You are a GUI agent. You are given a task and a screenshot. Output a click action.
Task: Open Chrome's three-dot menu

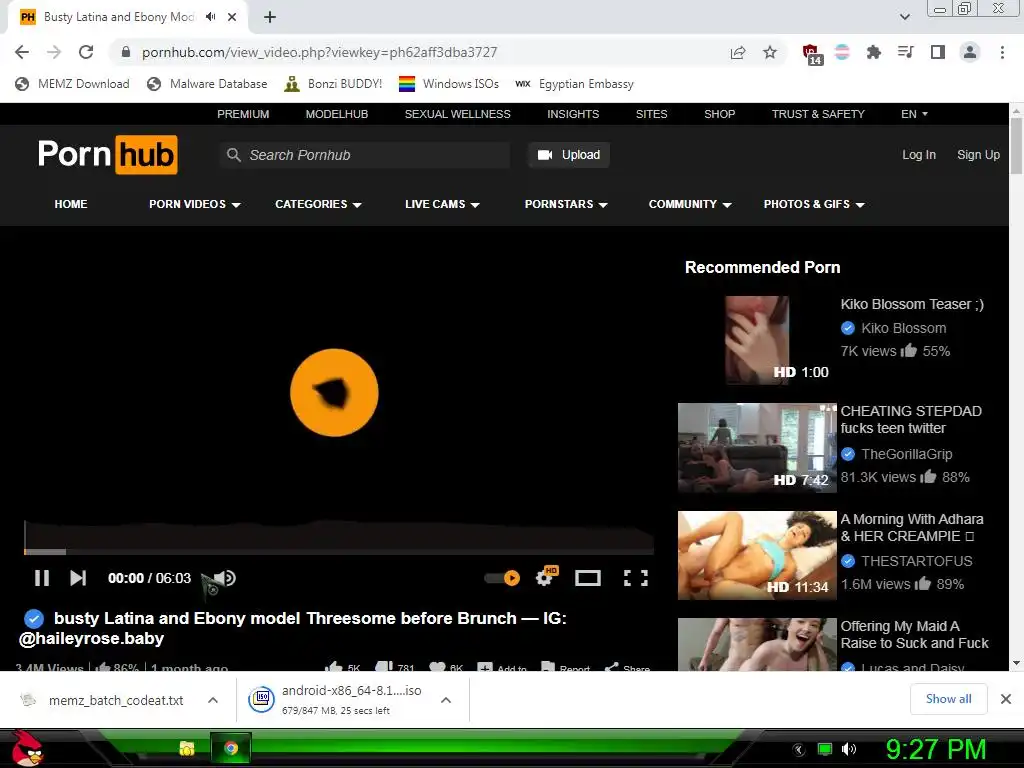1002,52
